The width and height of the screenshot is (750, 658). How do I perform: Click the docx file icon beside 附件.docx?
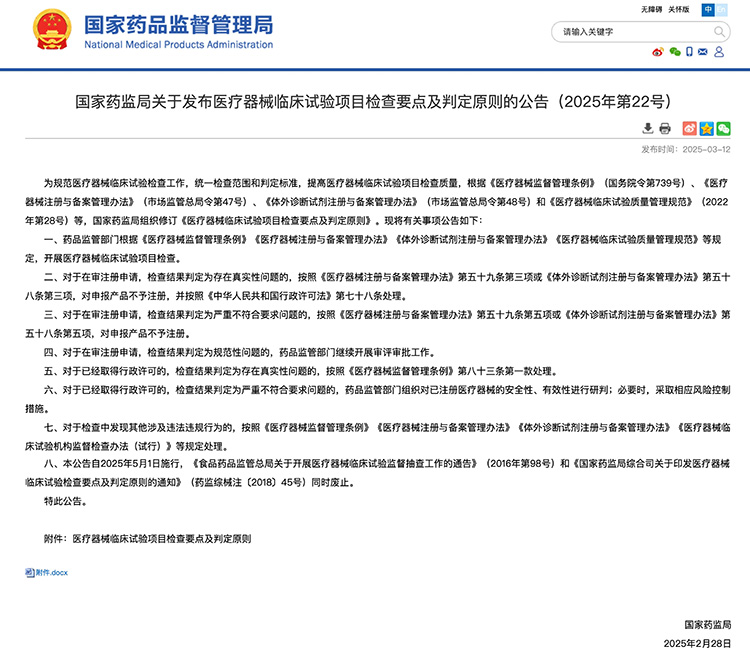[x=30, y=572]
